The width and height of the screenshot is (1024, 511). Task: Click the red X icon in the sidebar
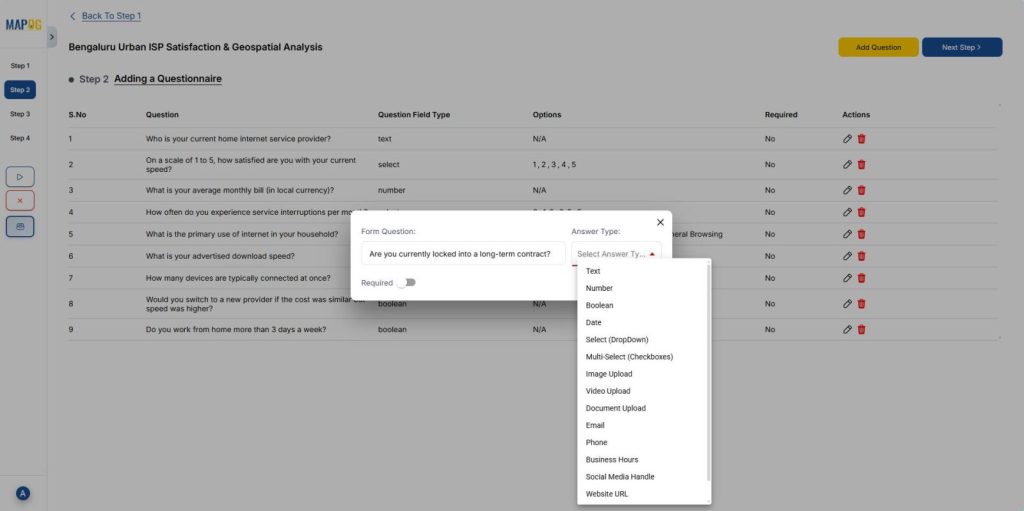(x=20, y=201)
